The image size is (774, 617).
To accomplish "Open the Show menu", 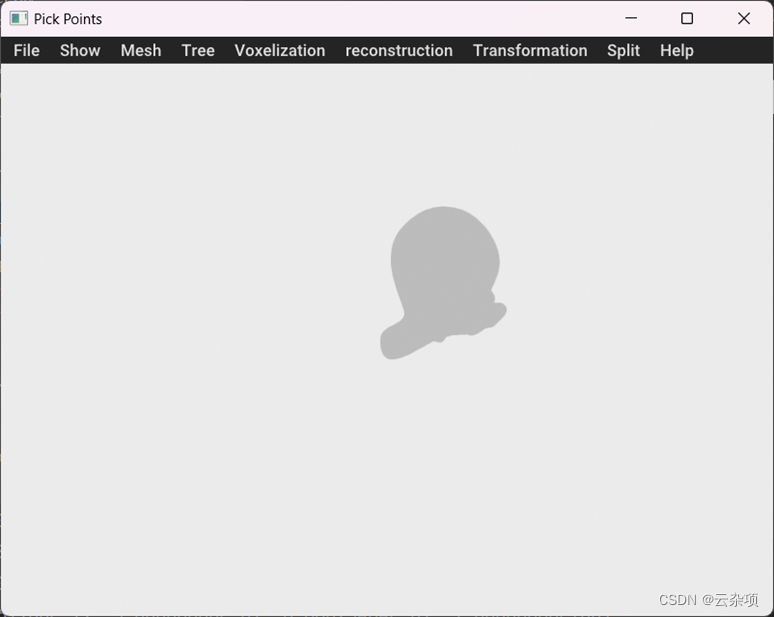I will point(80,50).
